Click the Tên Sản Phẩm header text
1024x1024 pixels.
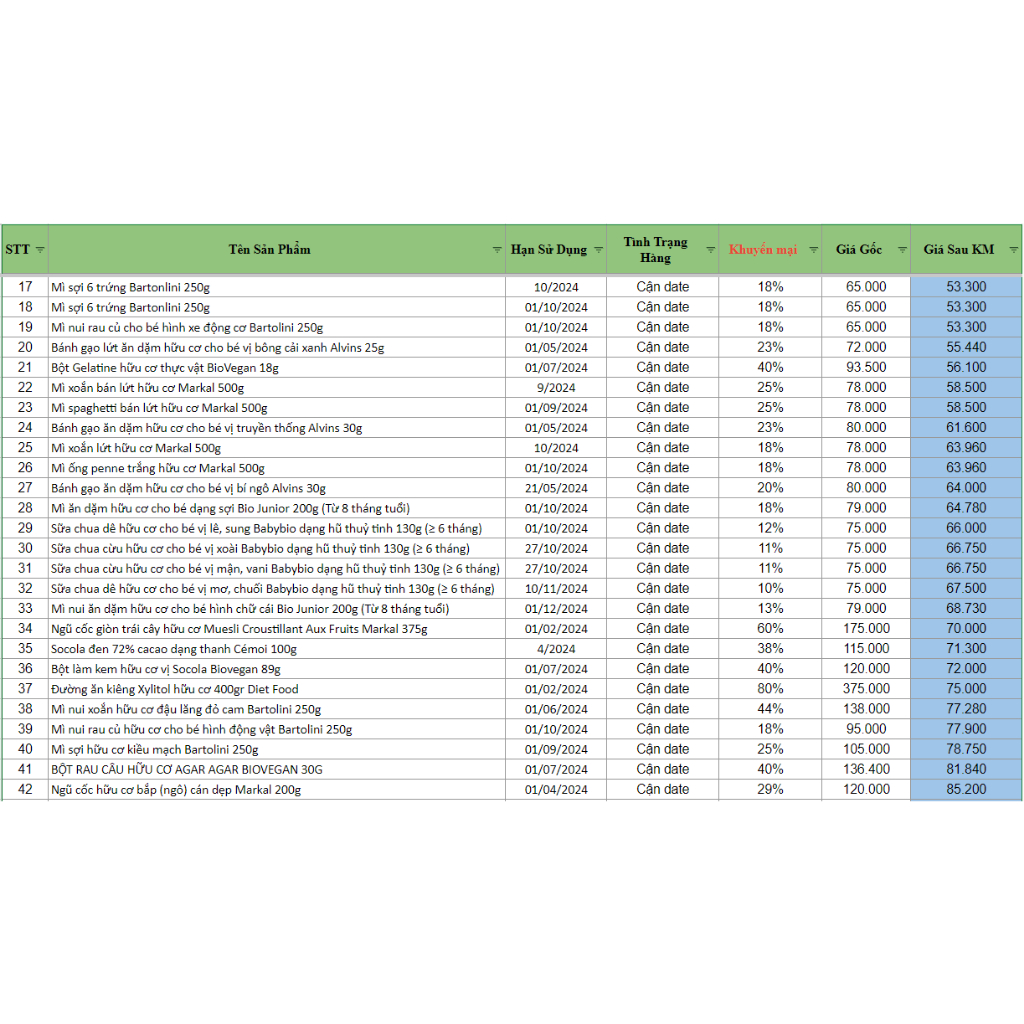tap(269, 249)
